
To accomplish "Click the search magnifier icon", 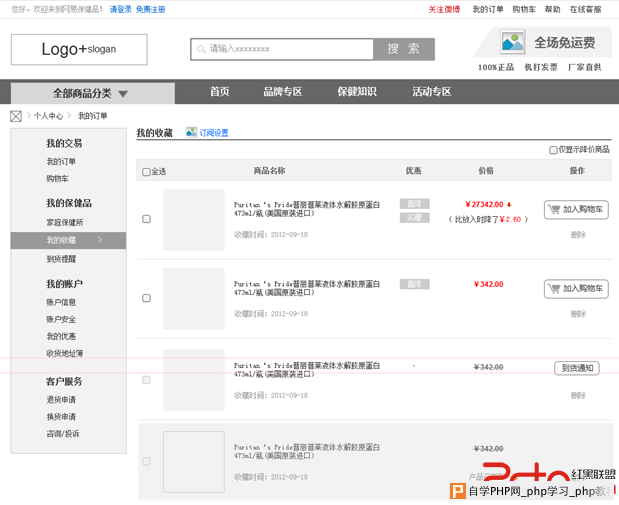I will pyautogui.click(x=201, y=49).
